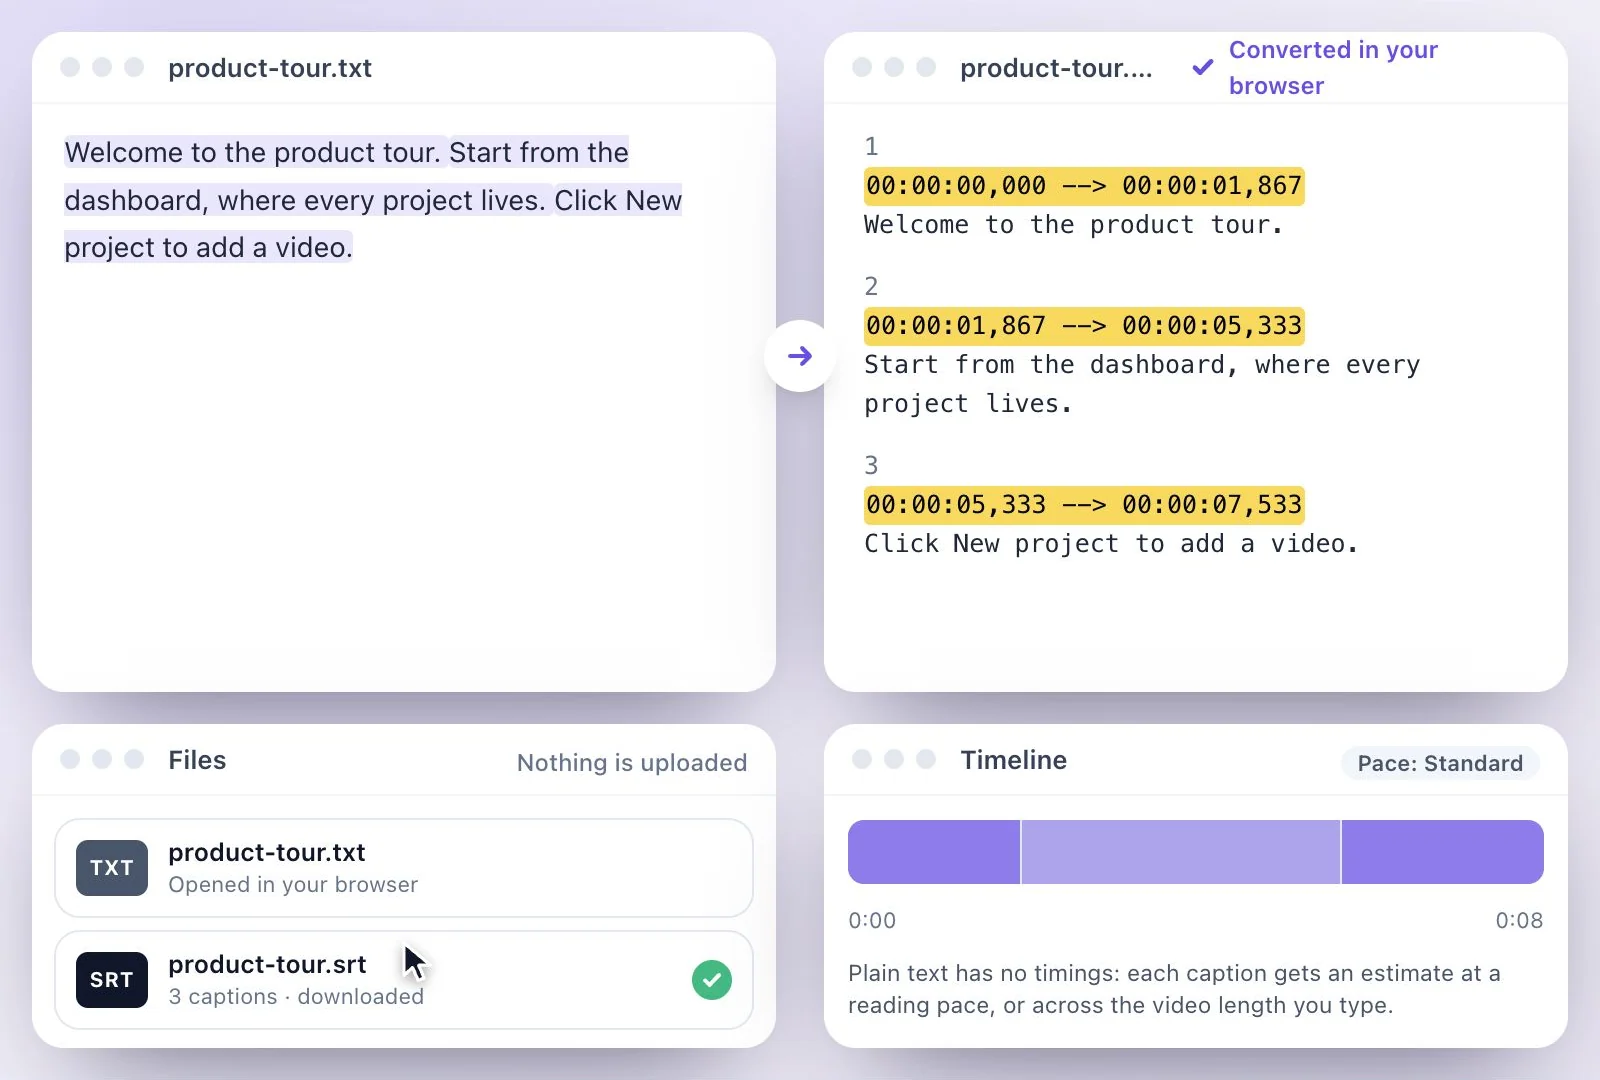1600x1080 pixels.
Task: Click timestamp 00:00:00,000 --> 00:00:01,867
Action: 1084,186
